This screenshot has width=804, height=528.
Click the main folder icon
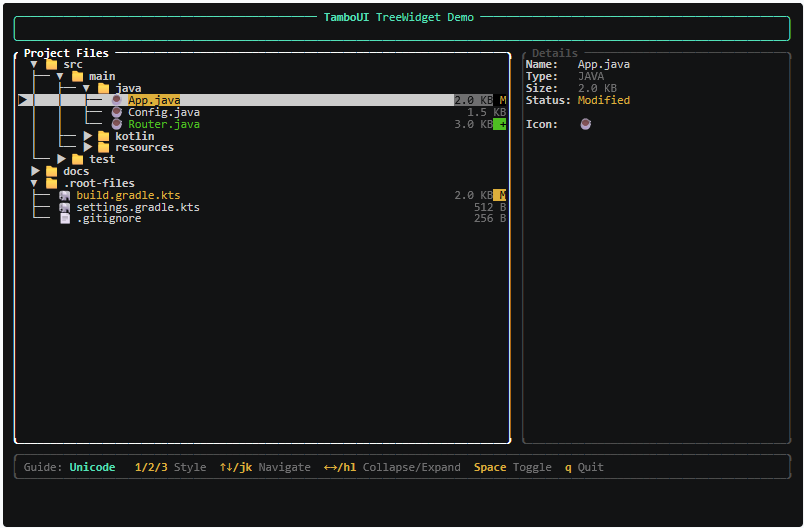(77, 76)
